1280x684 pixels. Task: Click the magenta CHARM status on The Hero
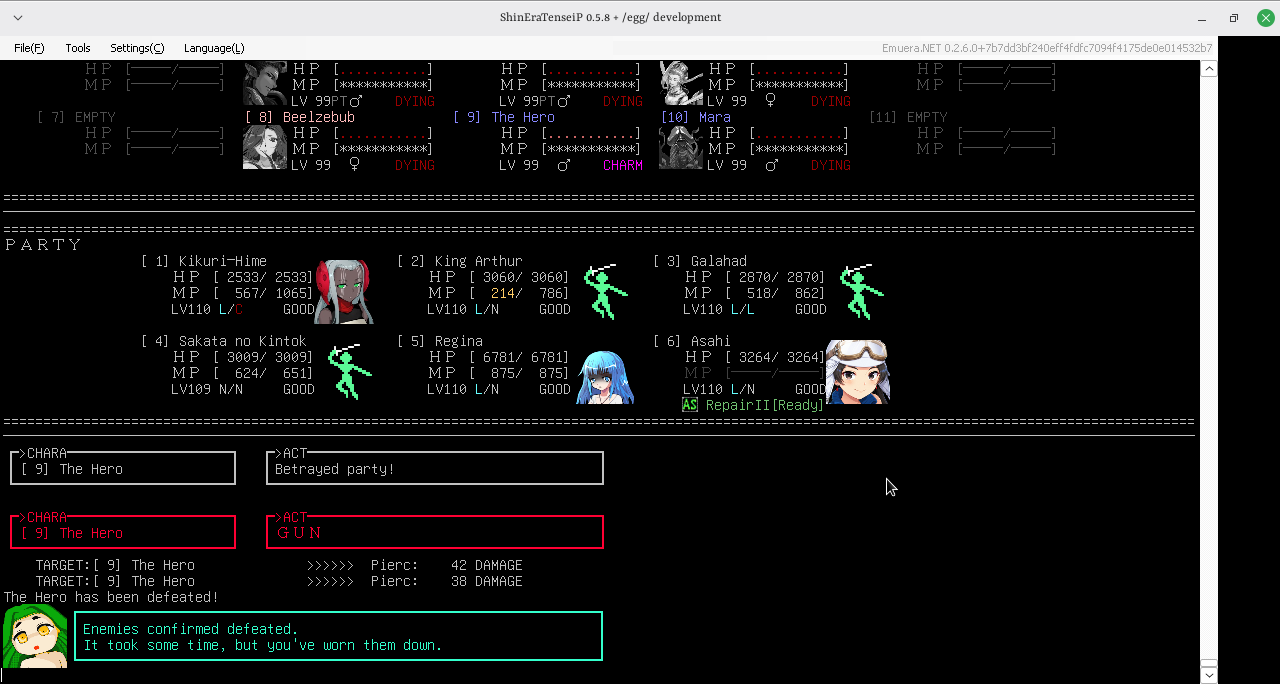point(623,165)
